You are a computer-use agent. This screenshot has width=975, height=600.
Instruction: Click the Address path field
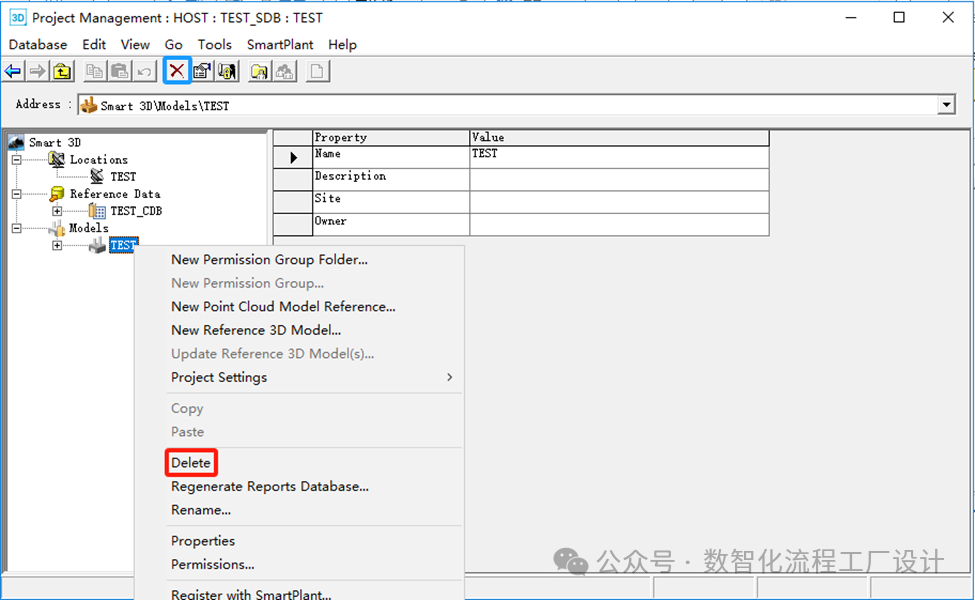[x=507, y=105]
